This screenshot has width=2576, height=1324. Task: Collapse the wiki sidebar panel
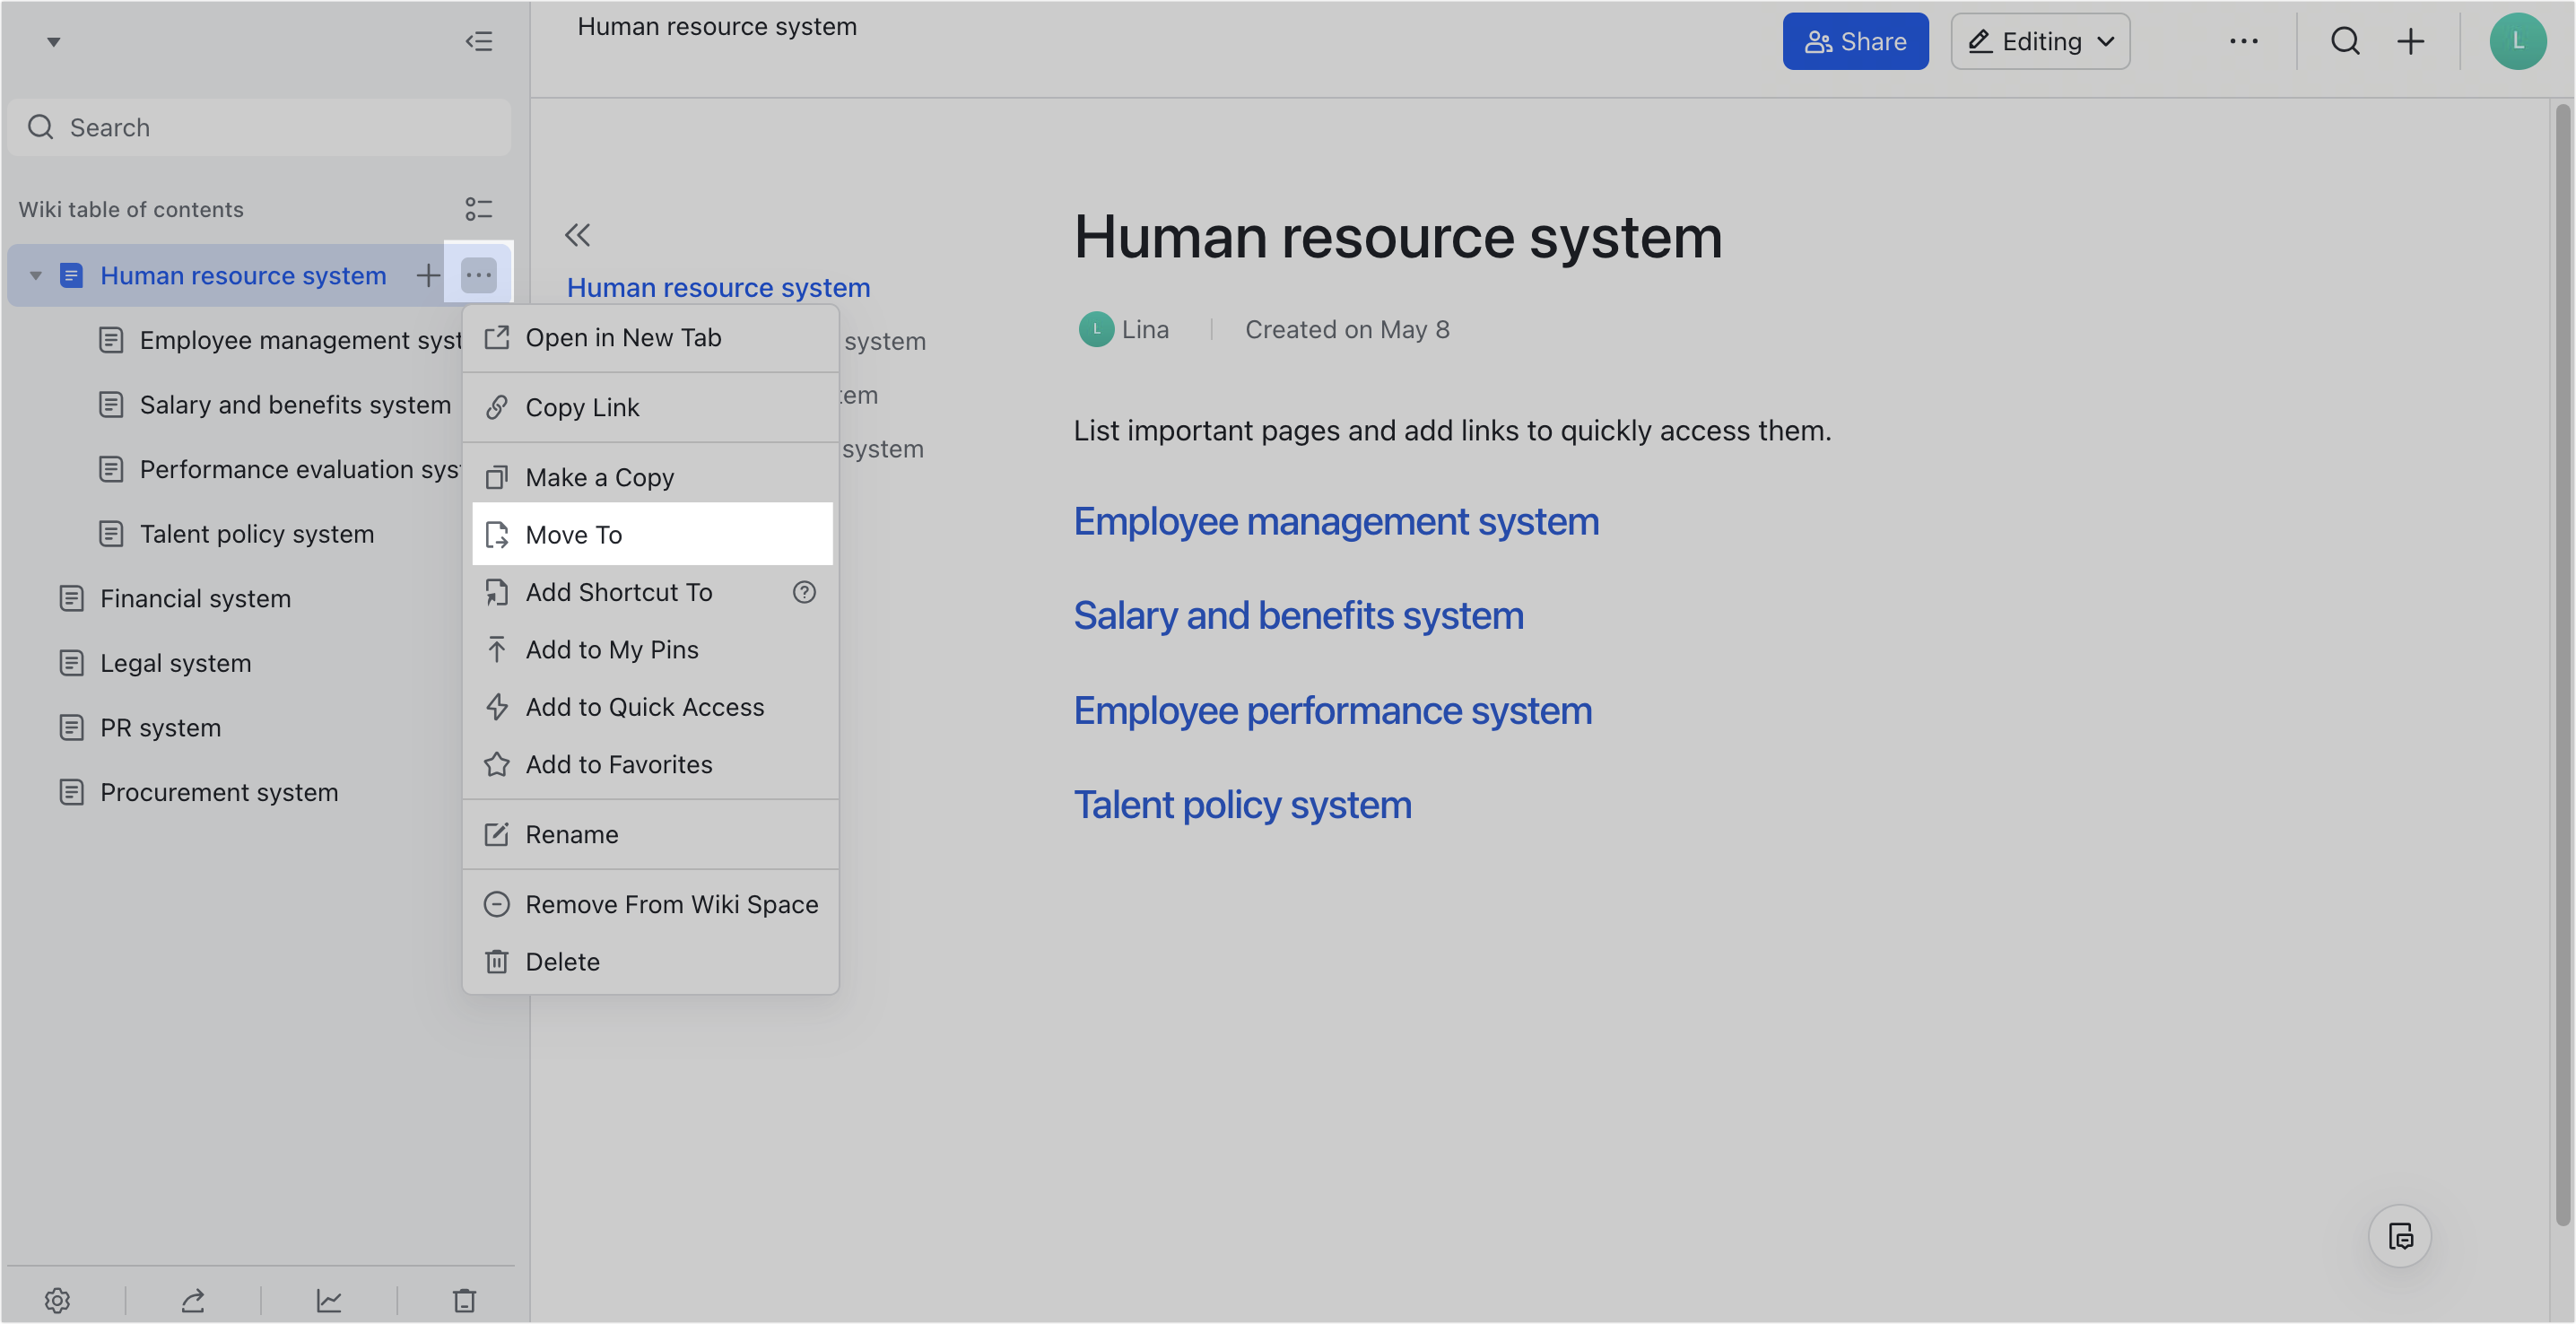pyautogui.click(x=479, y=41)
